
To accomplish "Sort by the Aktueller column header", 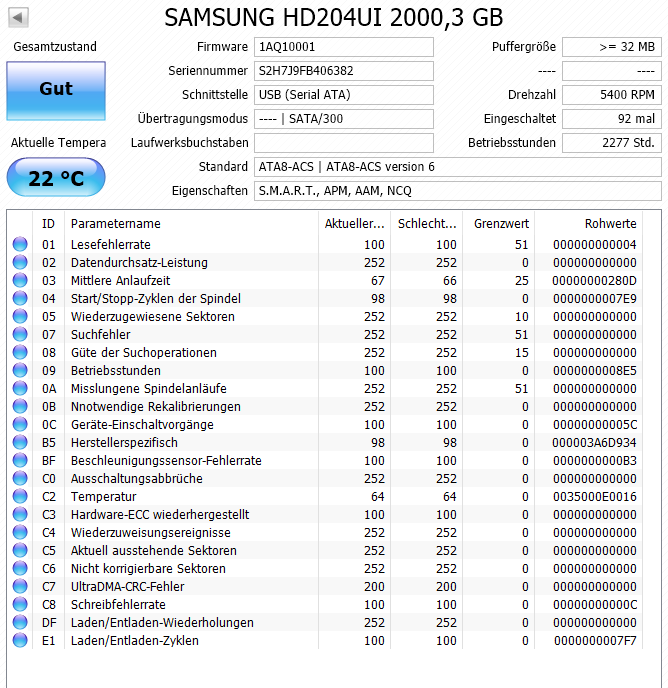I will tap(355, 224).
